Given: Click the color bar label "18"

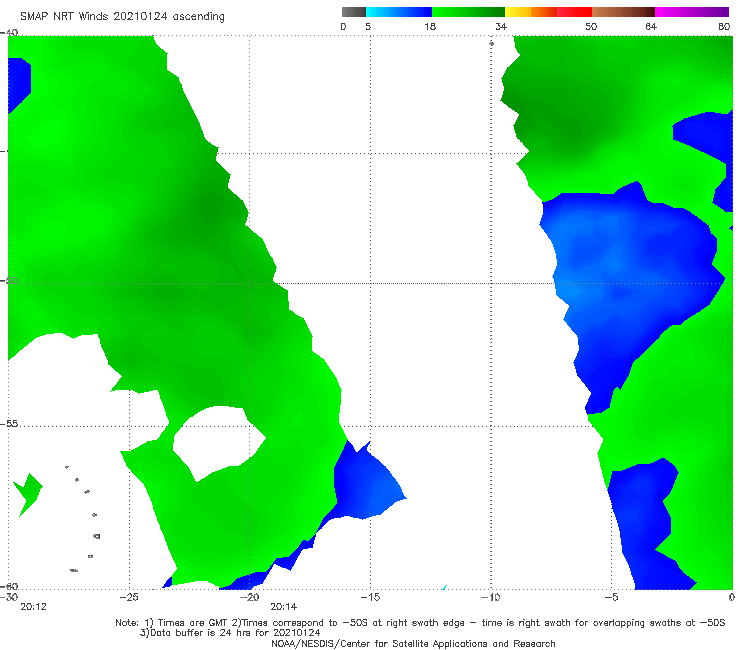Looking at the screenshot, I should [430, 26].
